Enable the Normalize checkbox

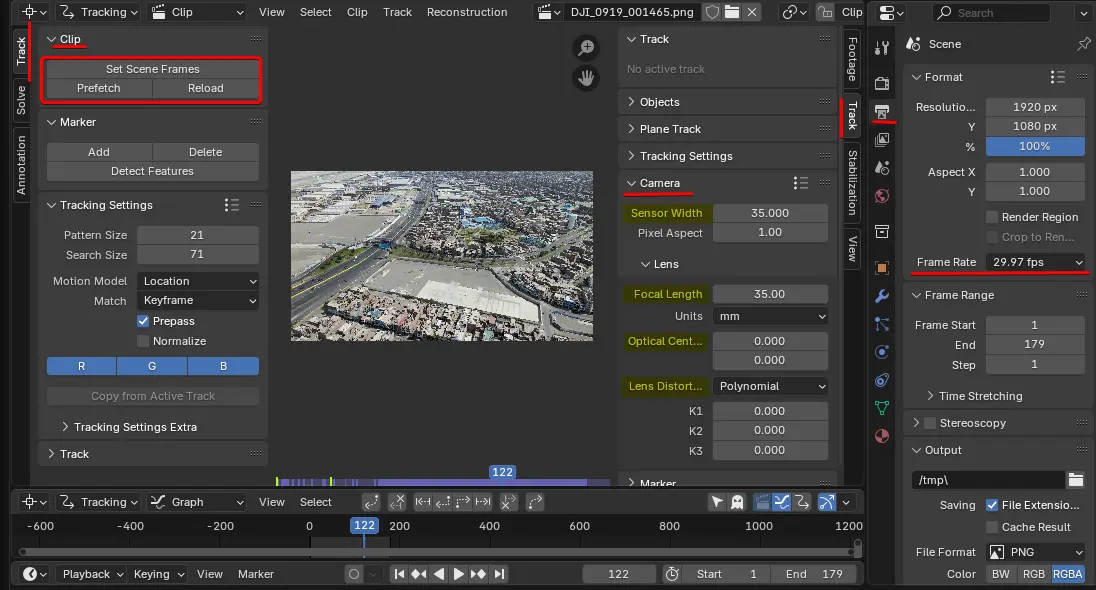[143, 341]
